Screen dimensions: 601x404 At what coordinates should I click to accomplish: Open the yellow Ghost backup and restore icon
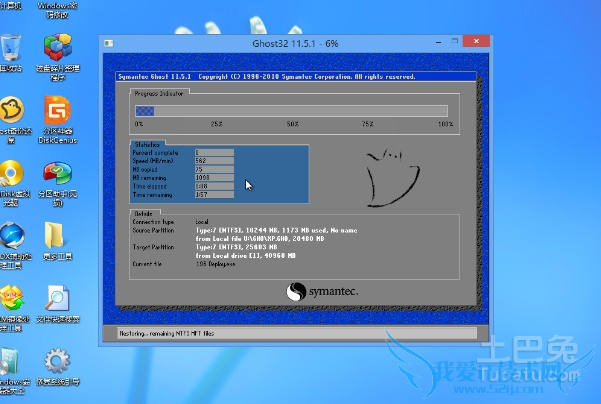(x=10, y=112)
